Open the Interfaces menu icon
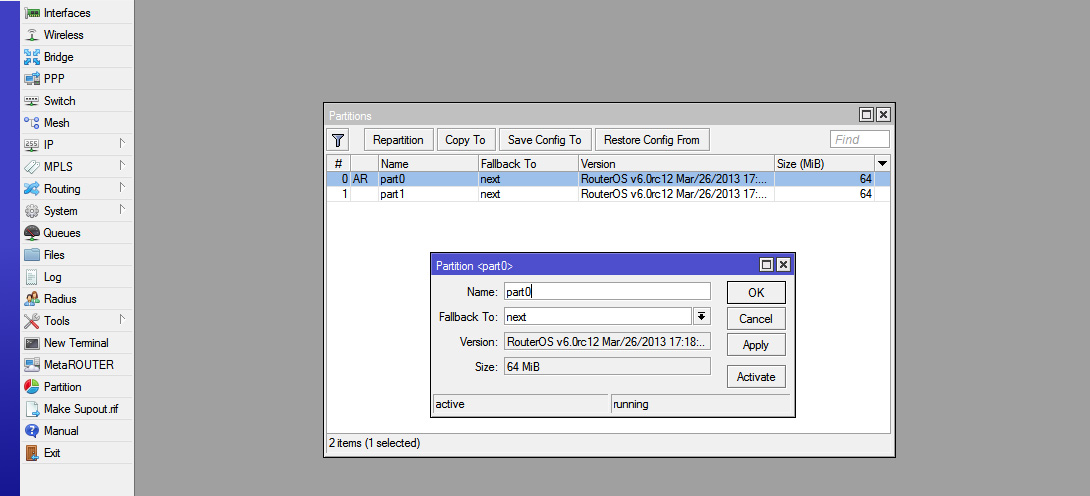The width and height of the screenshot is (1090, 496). coord(32,13)
